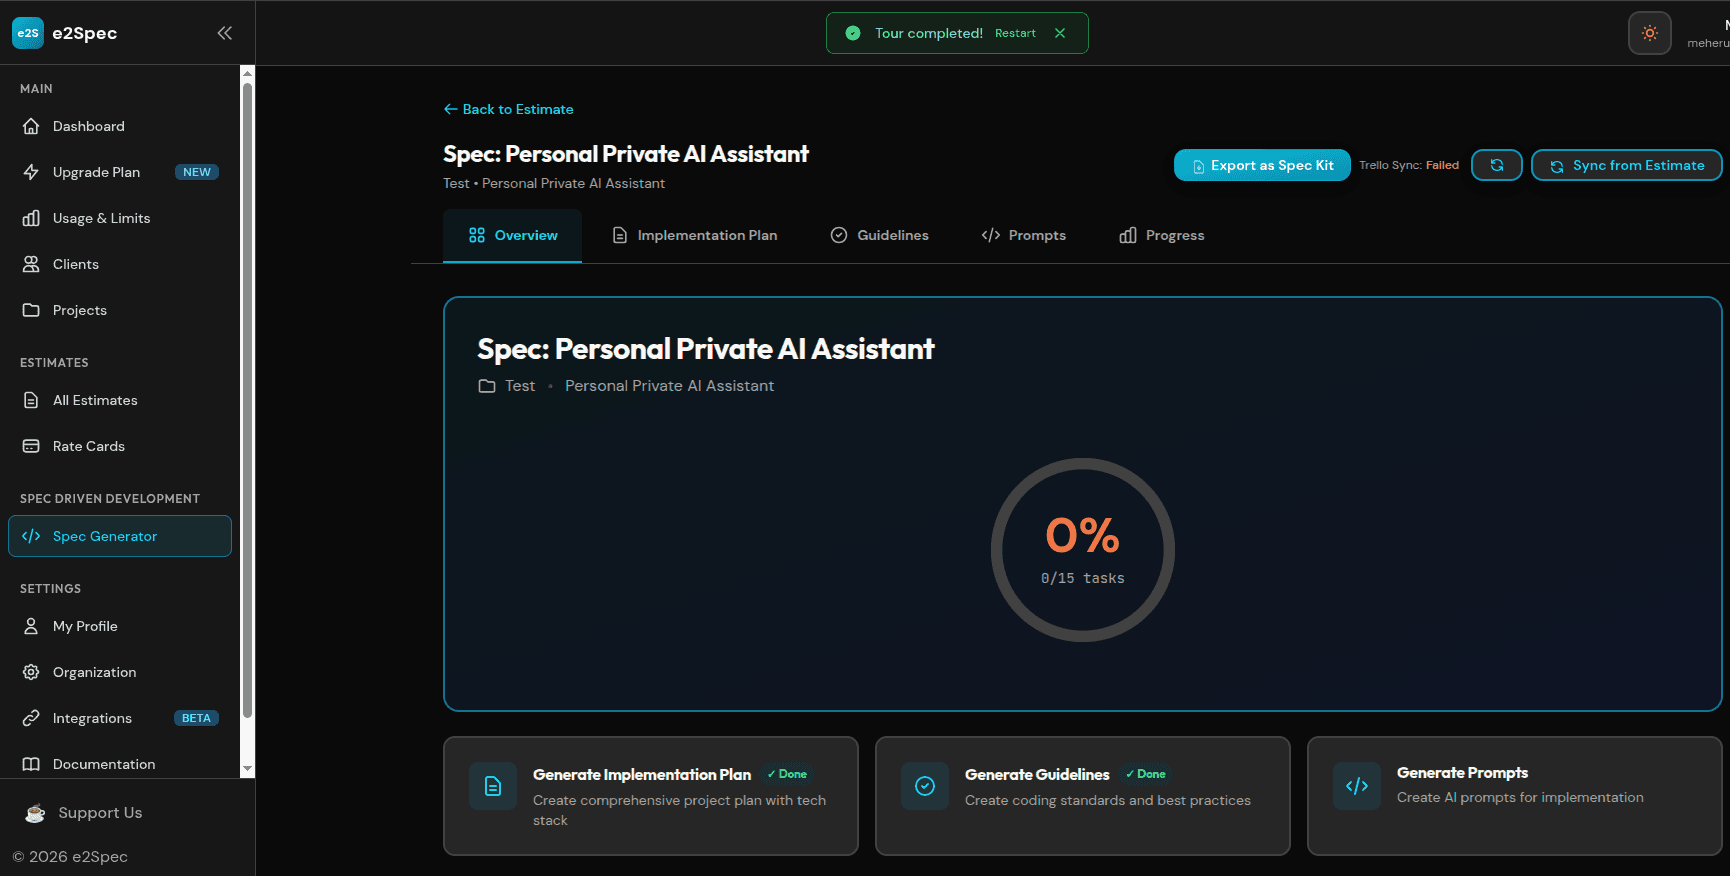Screen dimensions: 1730x876
Task: Open Upgrade Plan lightning item
Action: tap(120, 172)
